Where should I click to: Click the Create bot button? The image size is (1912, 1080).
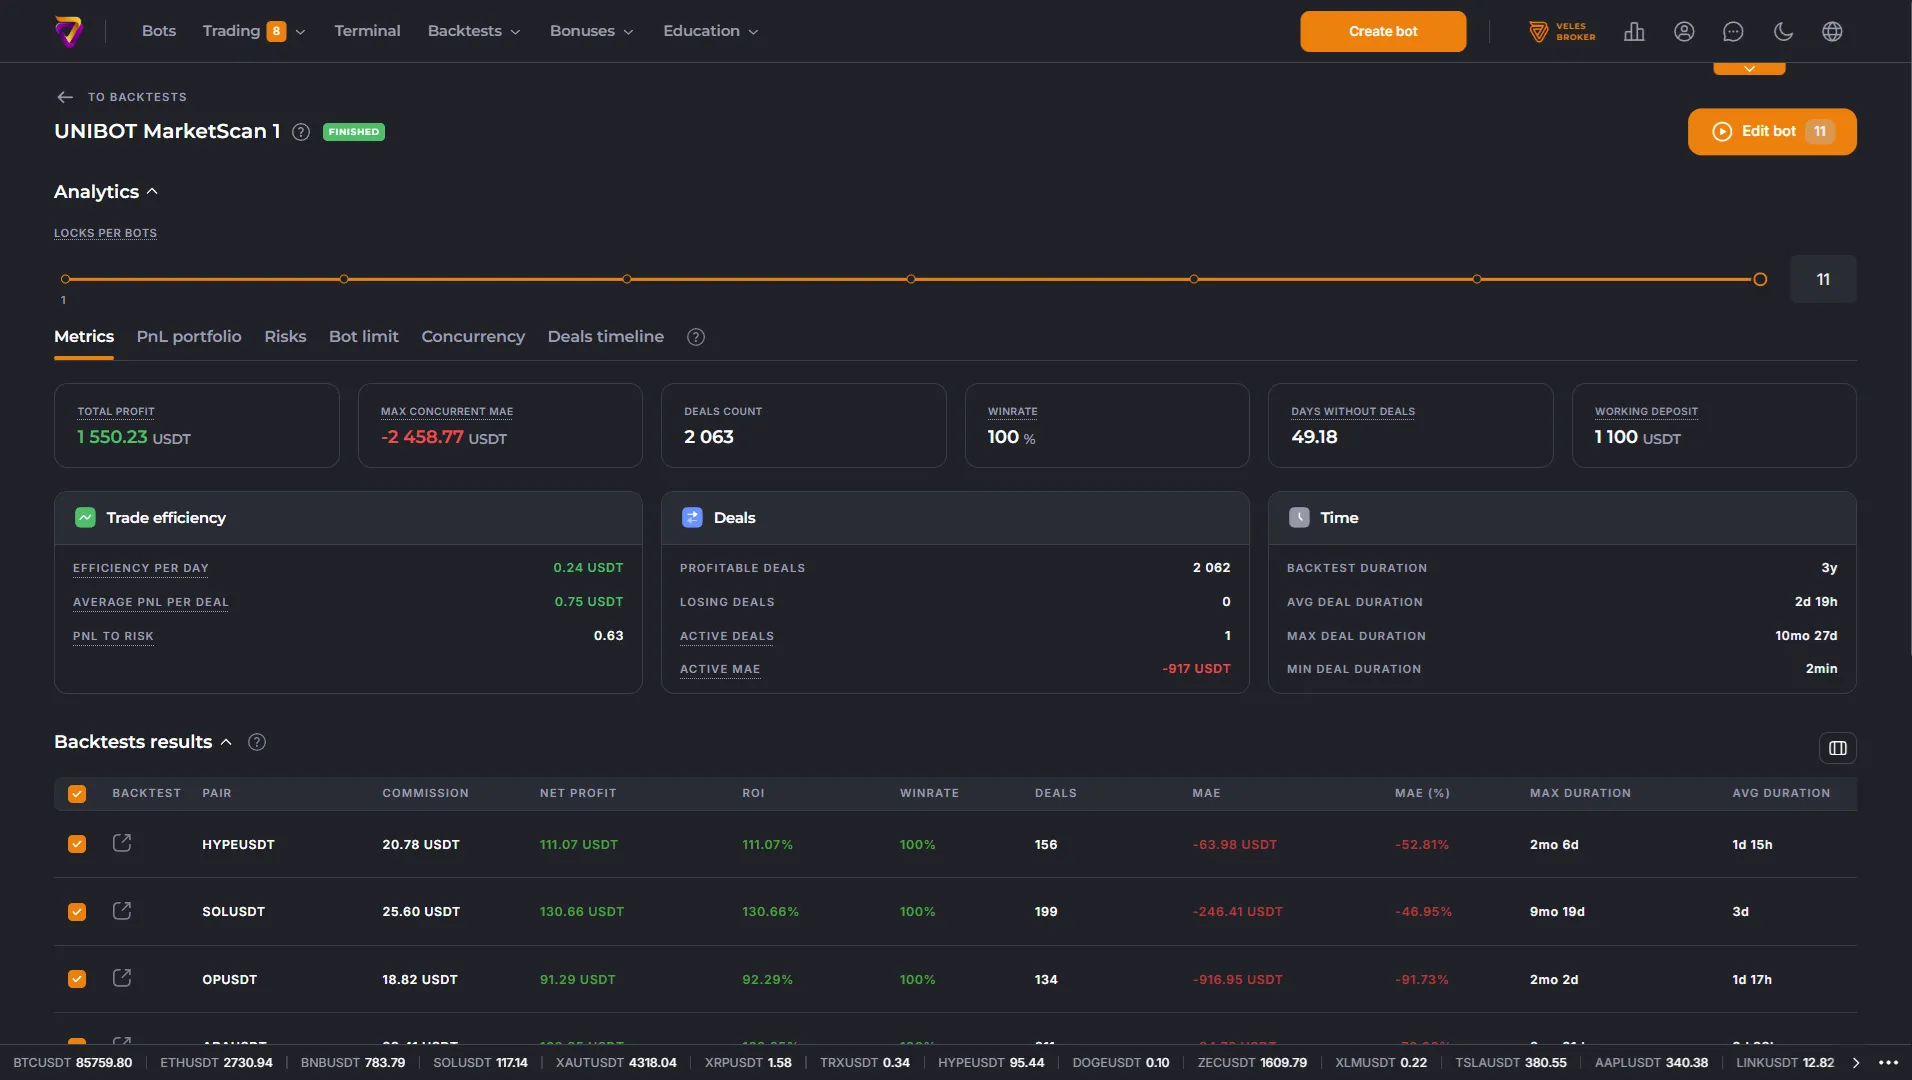[x=1383, y=31]
